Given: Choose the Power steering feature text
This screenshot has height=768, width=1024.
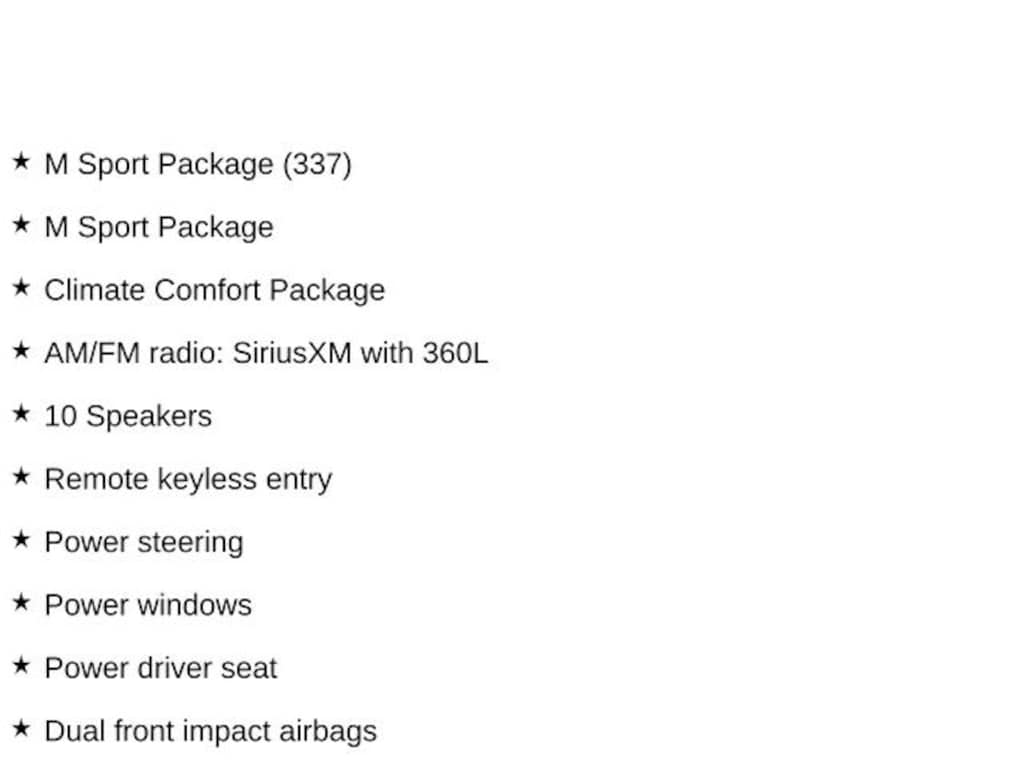Looking at the screenshot, I should pos(144,542).
